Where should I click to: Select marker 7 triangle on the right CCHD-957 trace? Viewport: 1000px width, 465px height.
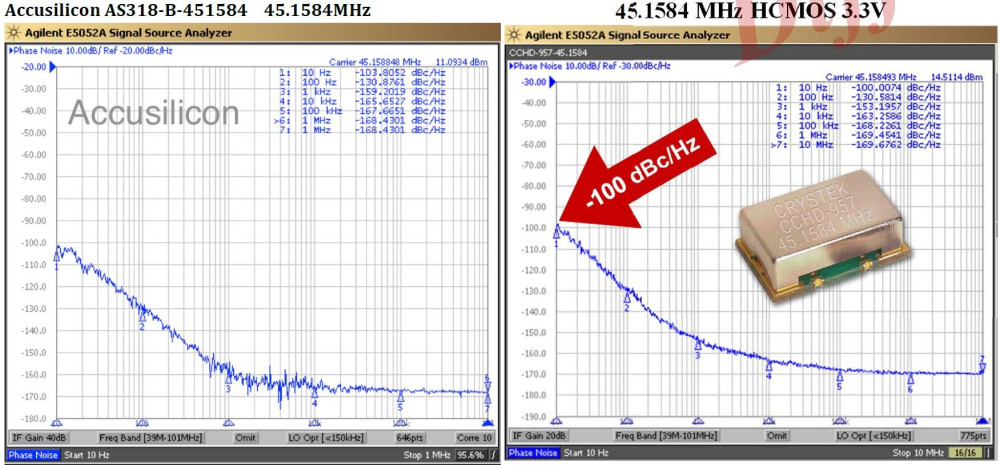[x=982, y=368]
